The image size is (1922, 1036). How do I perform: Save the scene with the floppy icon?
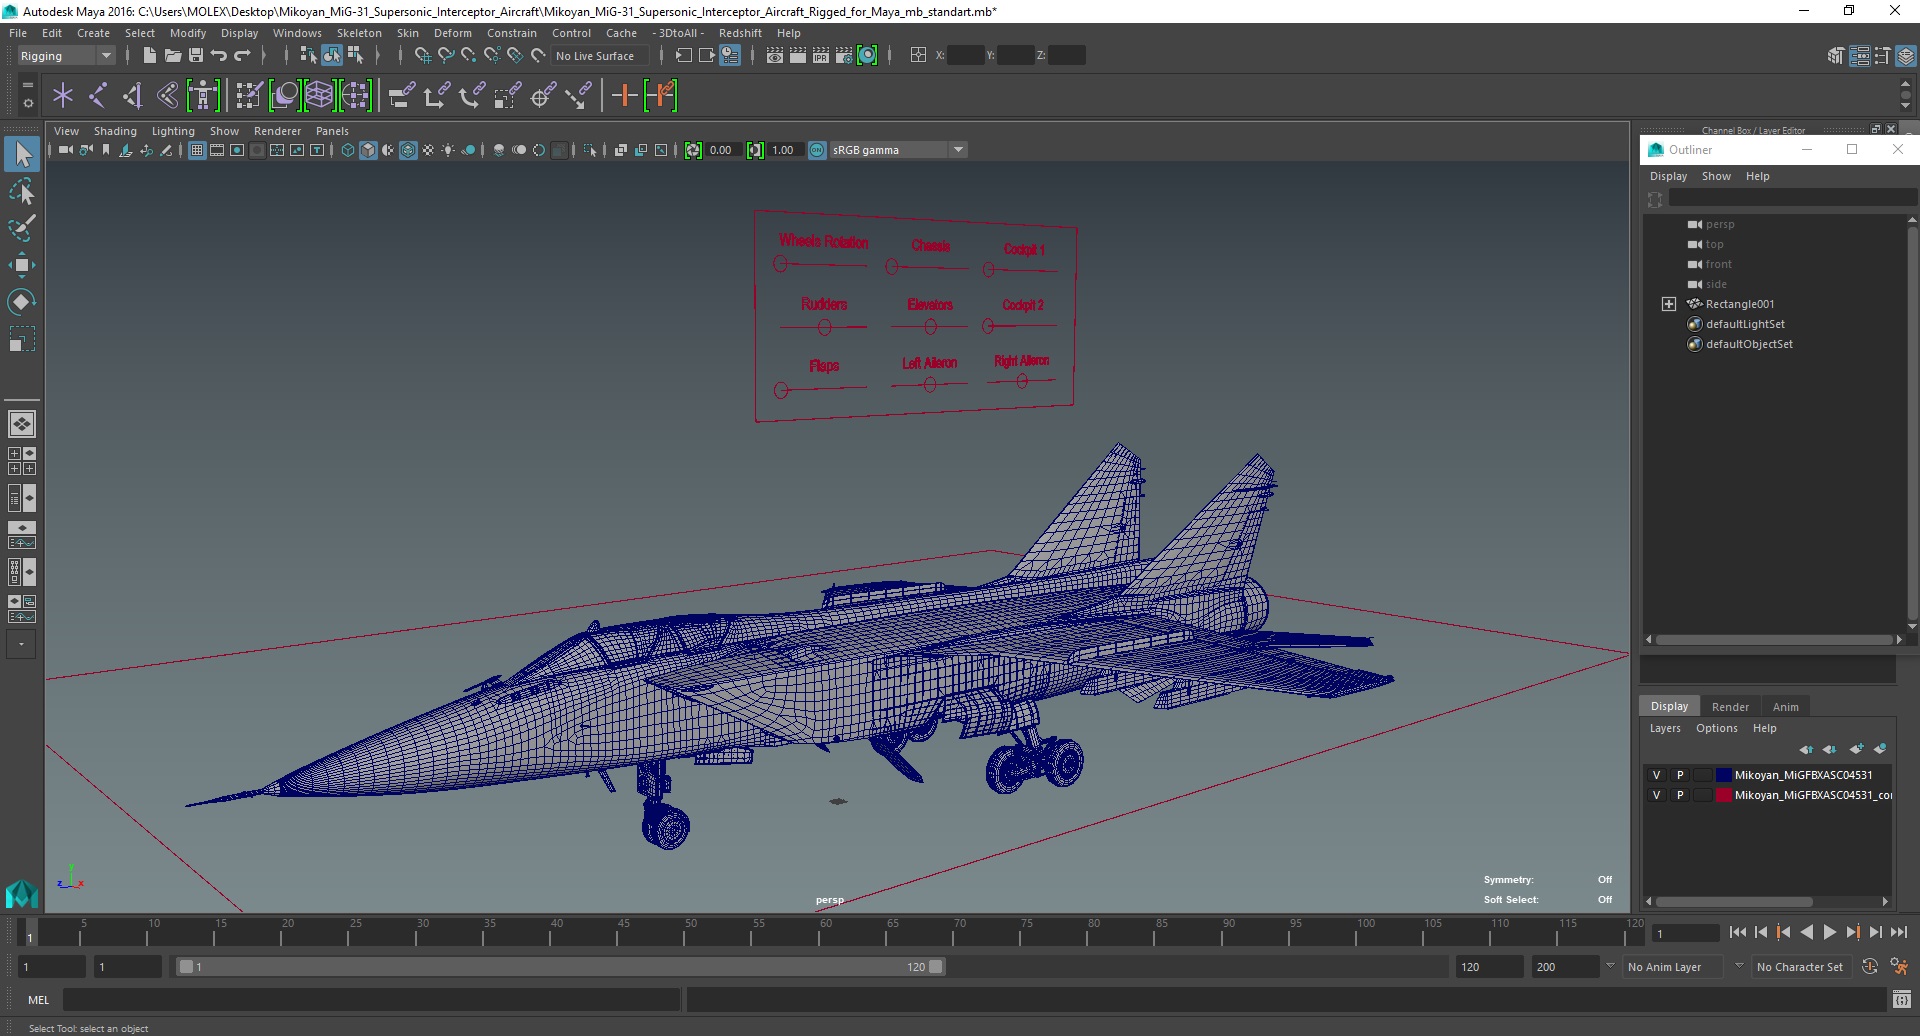(x=196, y=56)
